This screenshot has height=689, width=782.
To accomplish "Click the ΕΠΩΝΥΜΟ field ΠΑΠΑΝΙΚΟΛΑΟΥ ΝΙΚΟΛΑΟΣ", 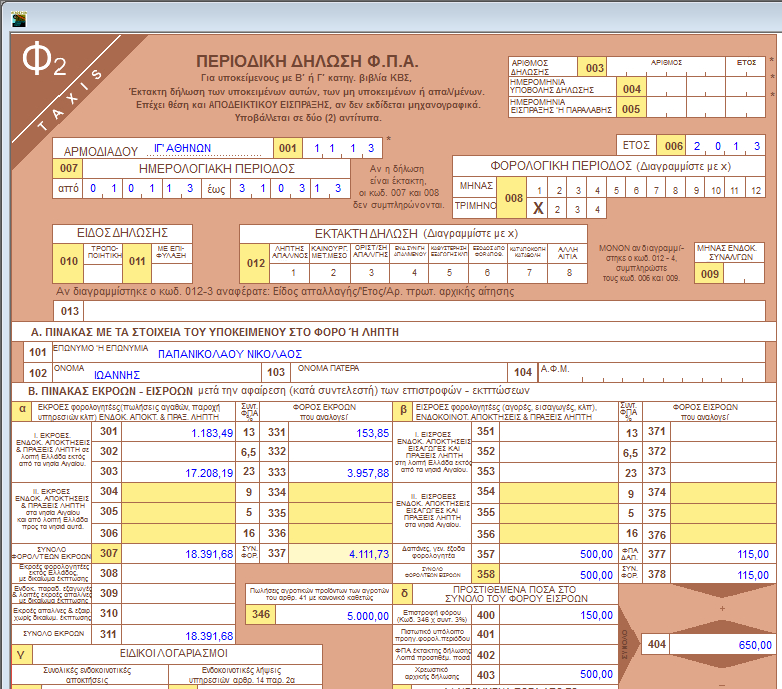I will tap(409, 352).
